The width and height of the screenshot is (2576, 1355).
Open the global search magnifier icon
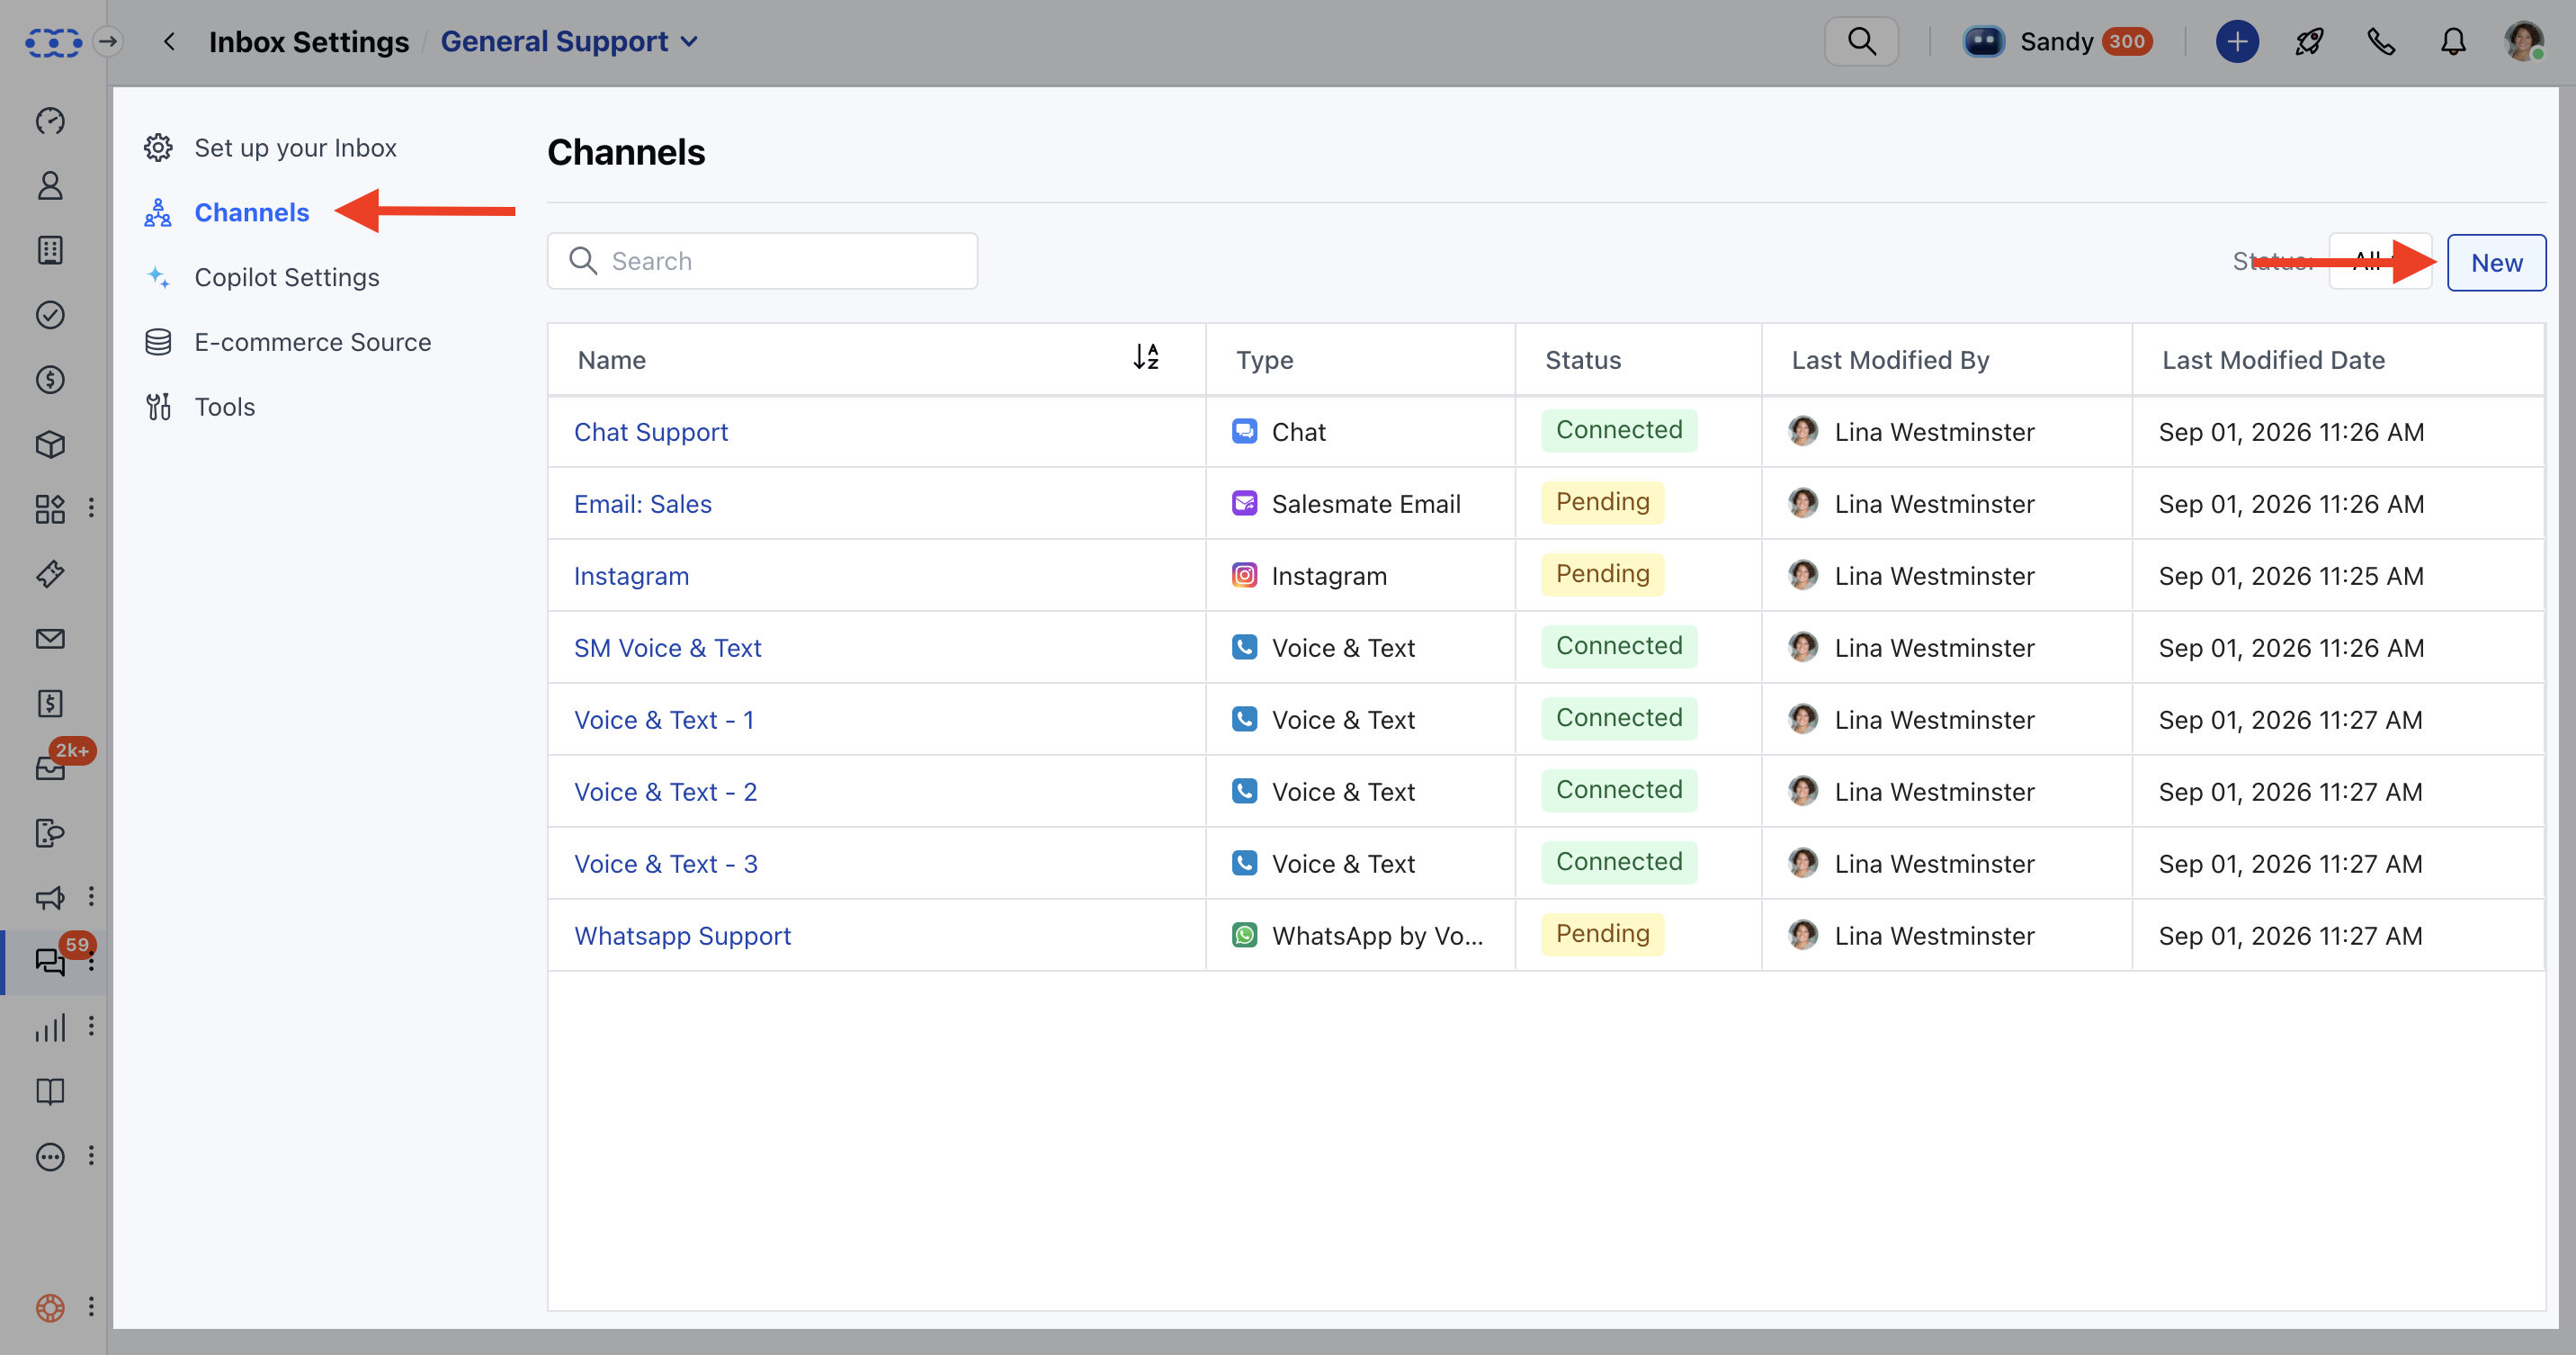[x=1861, y=42]
